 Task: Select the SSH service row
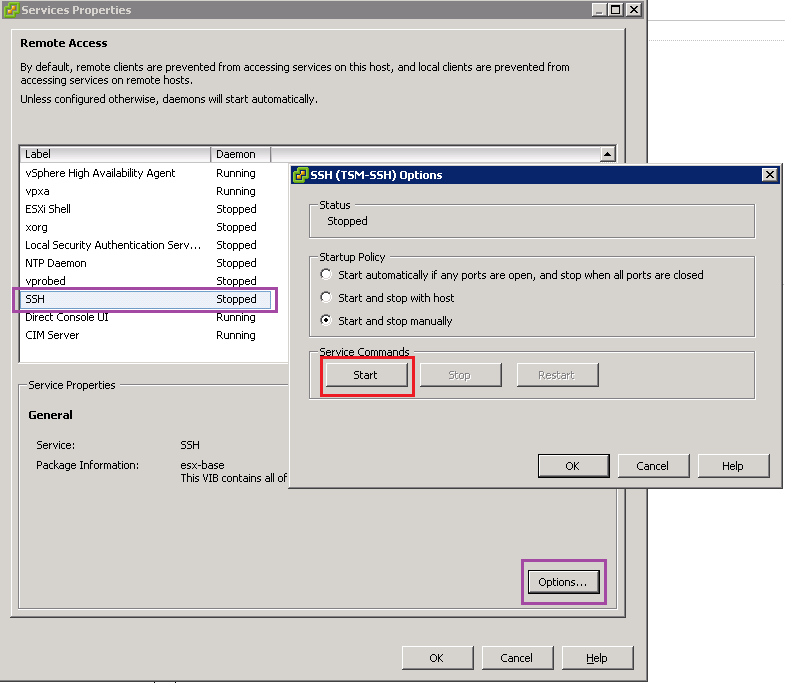[145, 299]
